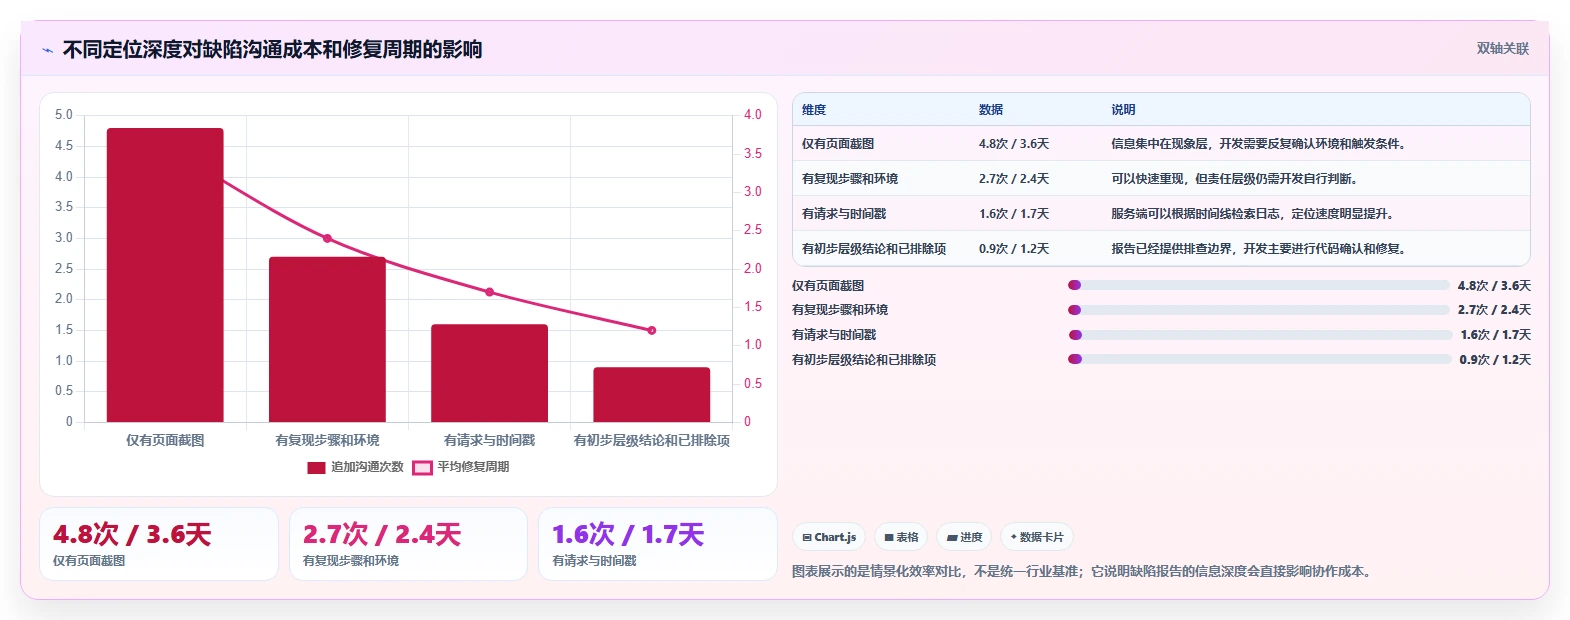
Task: Select the 数据卡片 chip
Action: pyautogui.click(x=1037, y=537)
